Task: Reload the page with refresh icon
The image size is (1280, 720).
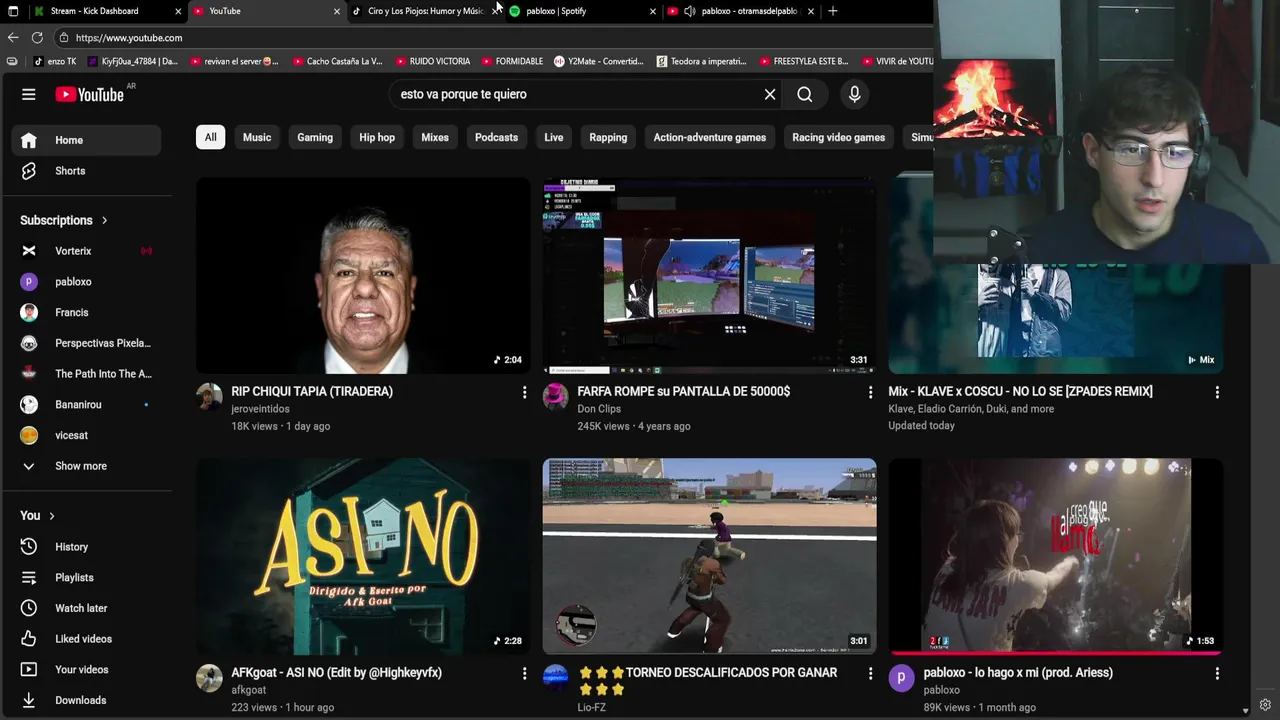Action: tap(37, 38)
